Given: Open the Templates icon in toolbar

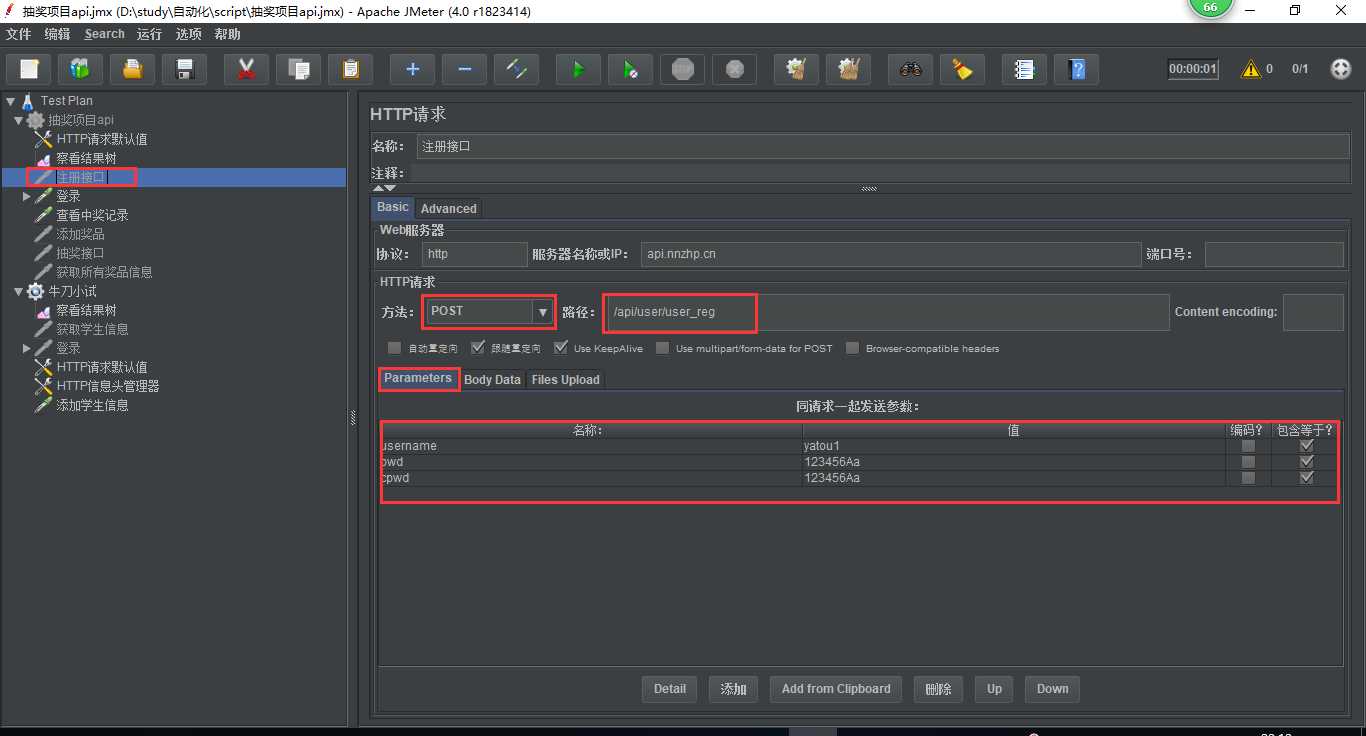Looking at the screenshot, I should pyautogui.click(x=80, y=69).
